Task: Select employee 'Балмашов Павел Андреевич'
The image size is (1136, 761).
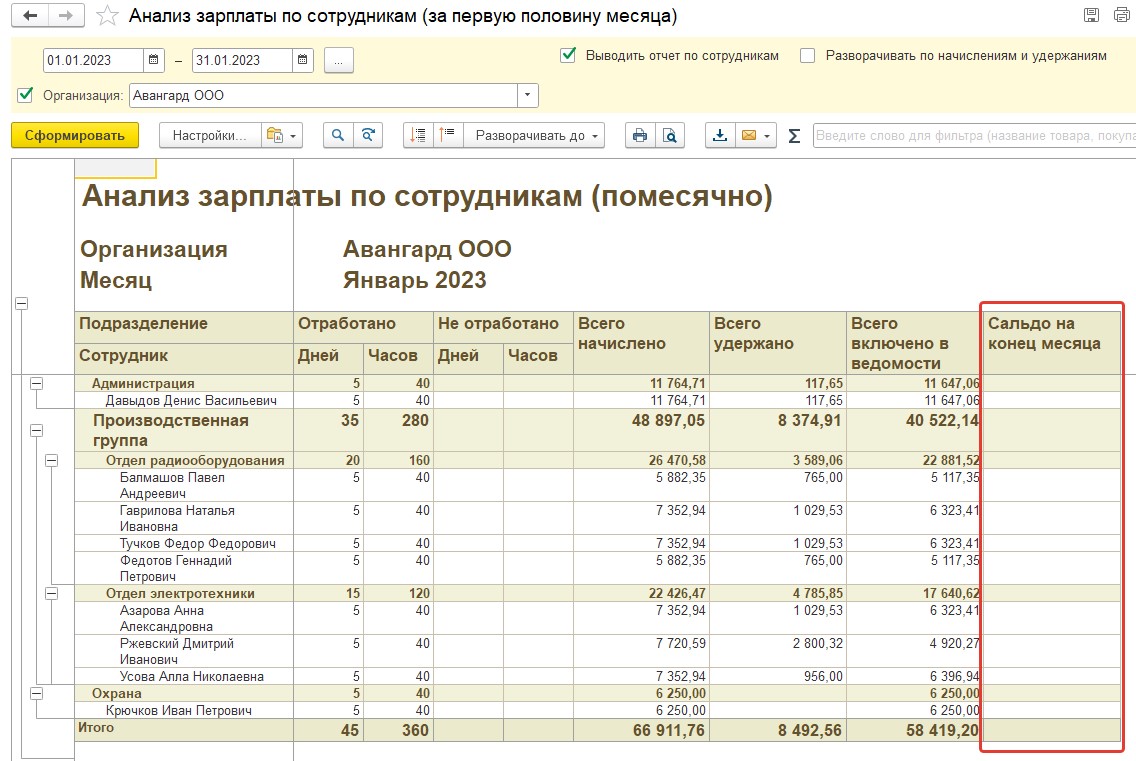Action: [172, 486]
